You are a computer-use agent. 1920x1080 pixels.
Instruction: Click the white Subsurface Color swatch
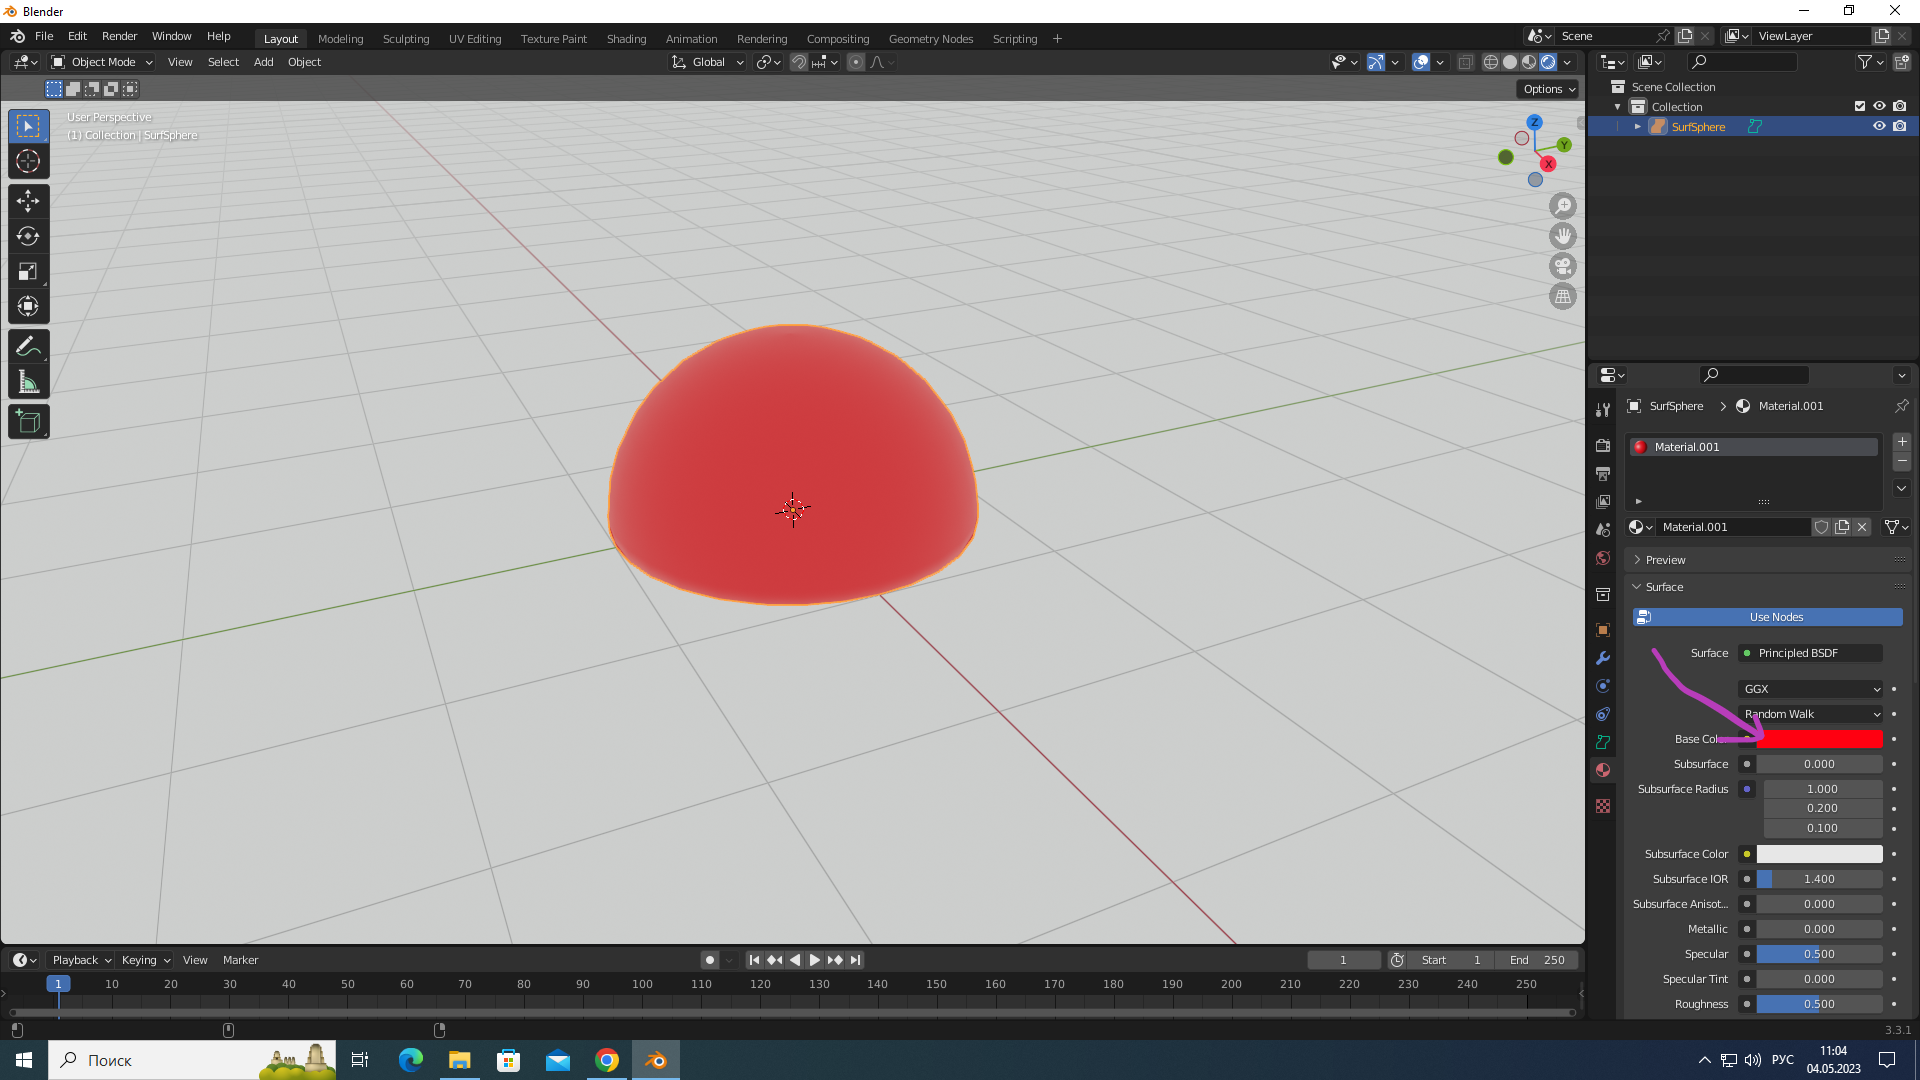coord(1819,854)
